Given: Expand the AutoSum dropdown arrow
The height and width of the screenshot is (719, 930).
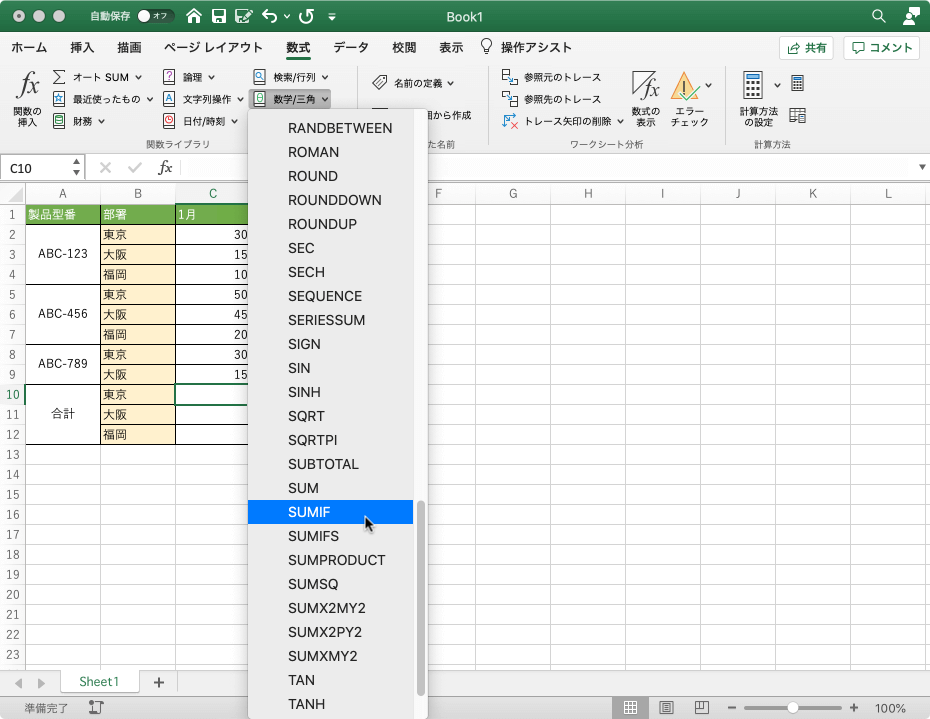Looking at the screenshot, I should coord(138,77).
